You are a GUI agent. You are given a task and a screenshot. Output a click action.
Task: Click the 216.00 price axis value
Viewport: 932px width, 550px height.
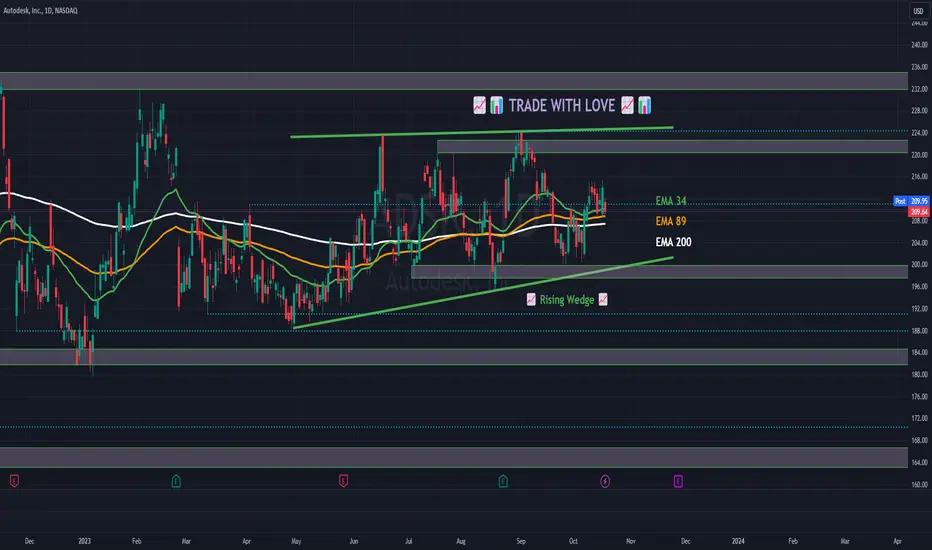pyautogui.click(x=919, y=177)
